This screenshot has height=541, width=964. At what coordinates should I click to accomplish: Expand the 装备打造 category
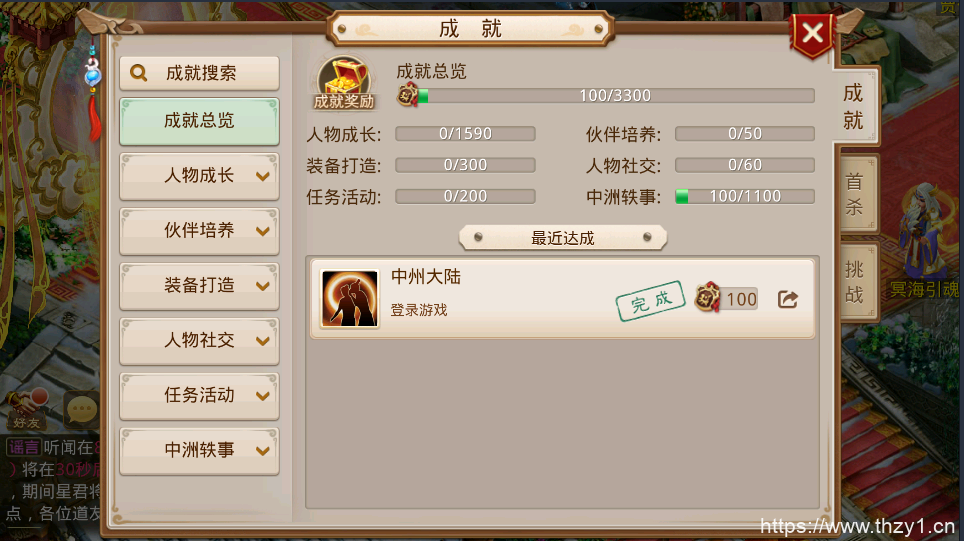pos(199,286)
